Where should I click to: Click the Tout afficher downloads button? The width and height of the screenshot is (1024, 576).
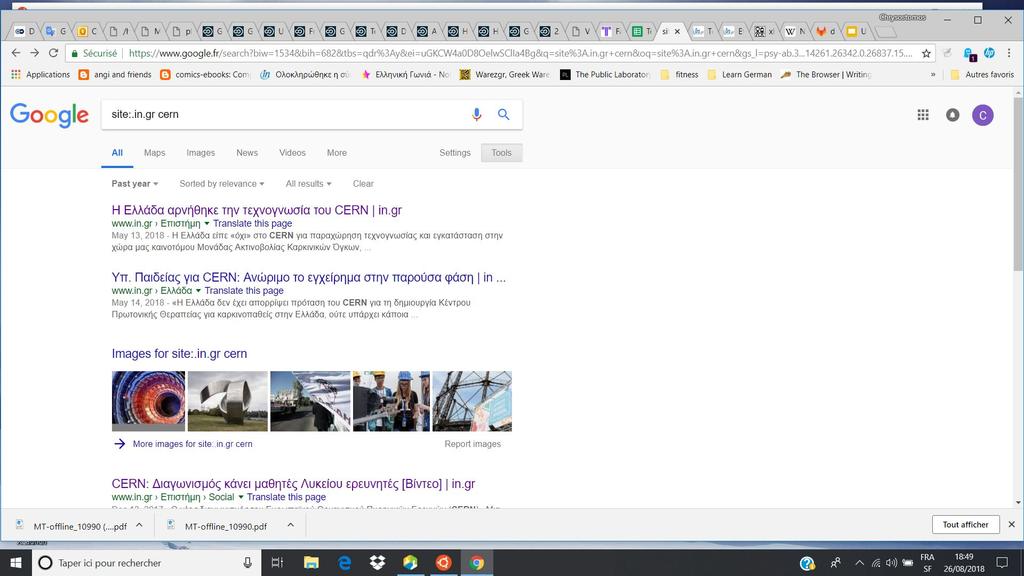965,524
